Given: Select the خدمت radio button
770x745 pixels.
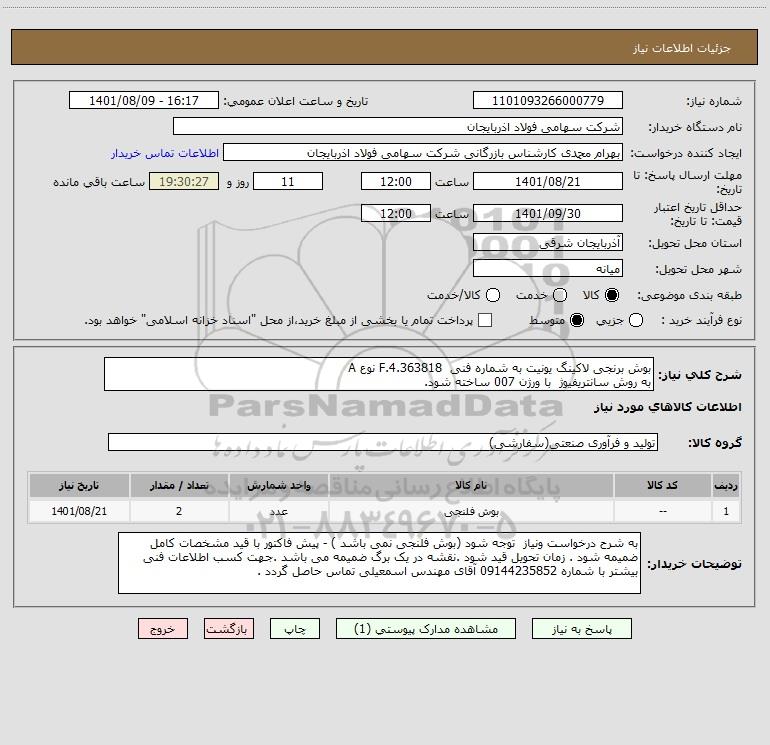Looking at the screenshot, I should pyautogui.click(x=560, y=295).
